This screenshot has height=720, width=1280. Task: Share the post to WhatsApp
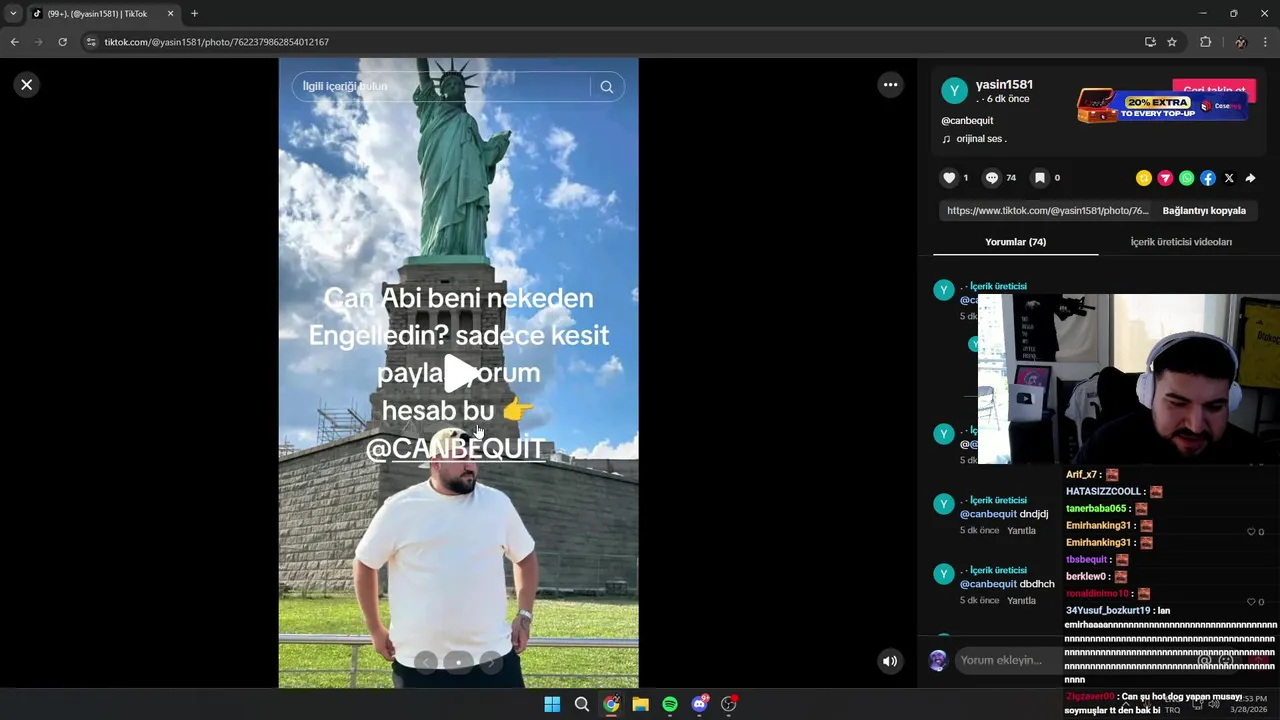(x=1186, y=178)
